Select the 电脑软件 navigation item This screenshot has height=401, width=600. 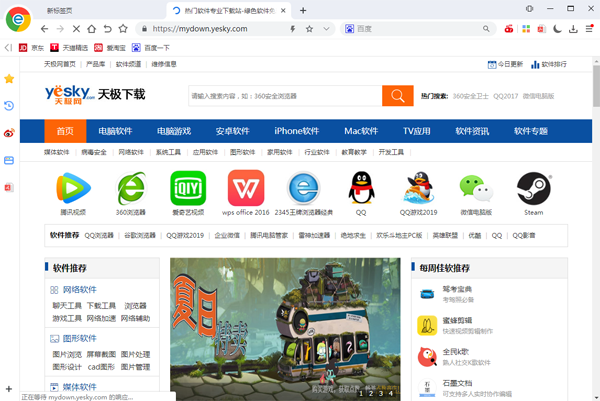[x=115, y=131]
